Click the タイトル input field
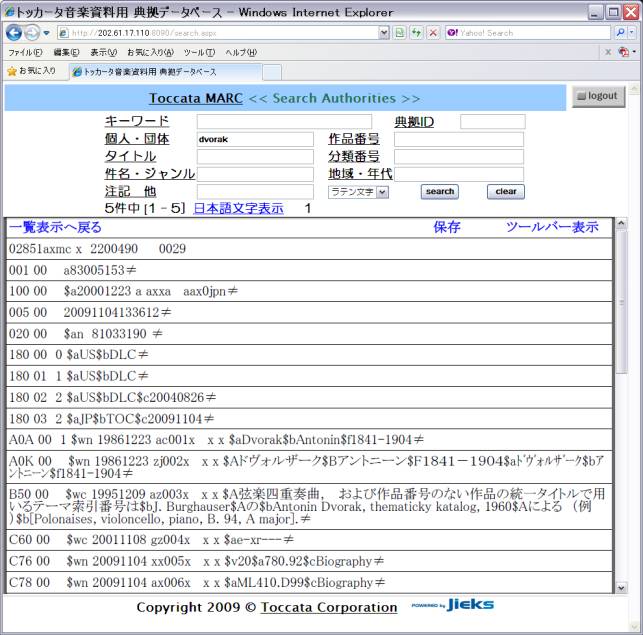This screenshot has height=635, width=643. pos(255,157)
